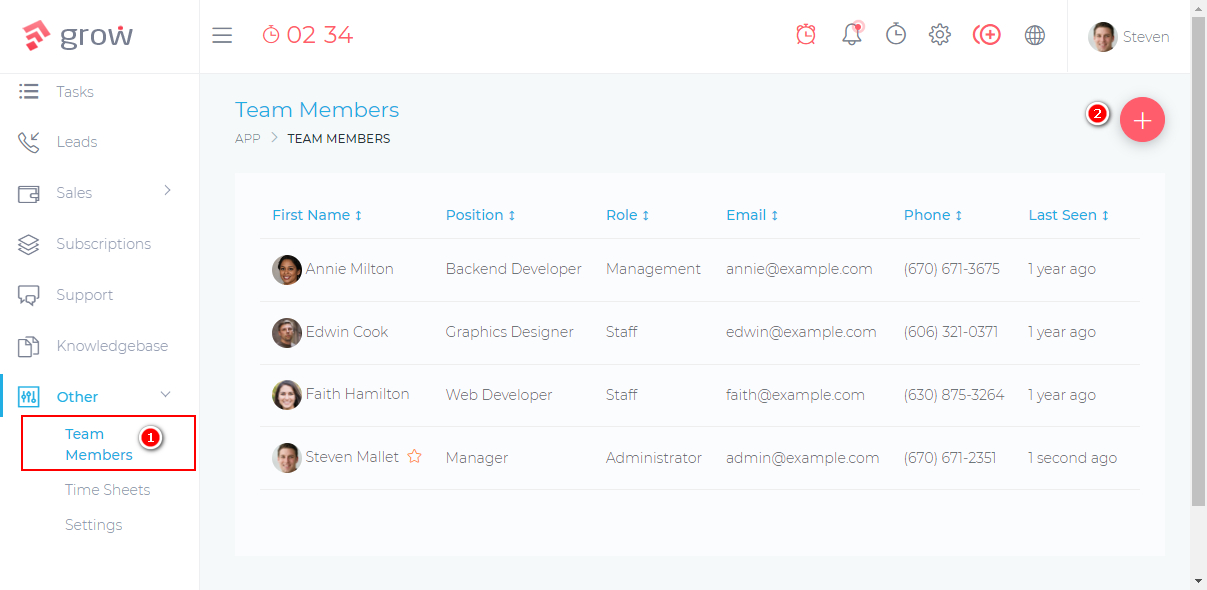Click Edwin Cook's avatar thumbnail
Screen dimensions: 1207x590
[x=287, y=332]
